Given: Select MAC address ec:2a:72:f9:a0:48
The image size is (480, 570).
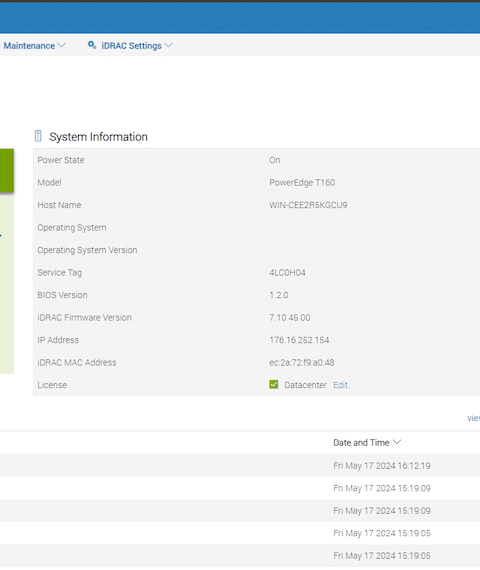Looking at the screenshot, I should click(302, 362).
